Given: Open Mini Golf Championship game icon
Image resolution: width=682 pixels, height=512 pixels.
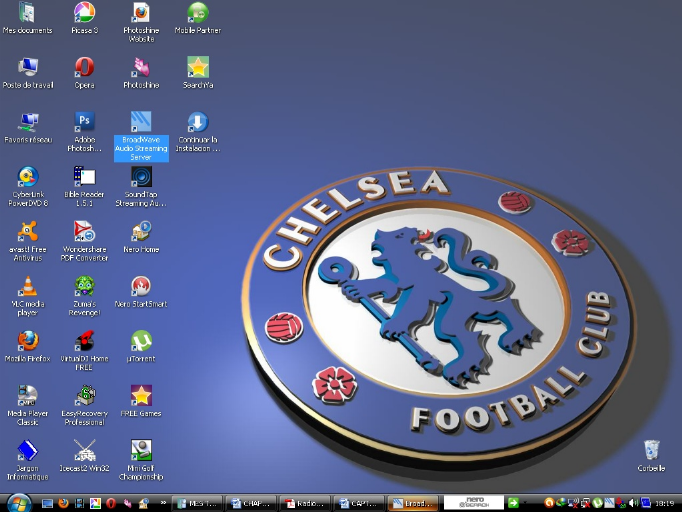Looking at the screenshot, I should tap(141, 461).
